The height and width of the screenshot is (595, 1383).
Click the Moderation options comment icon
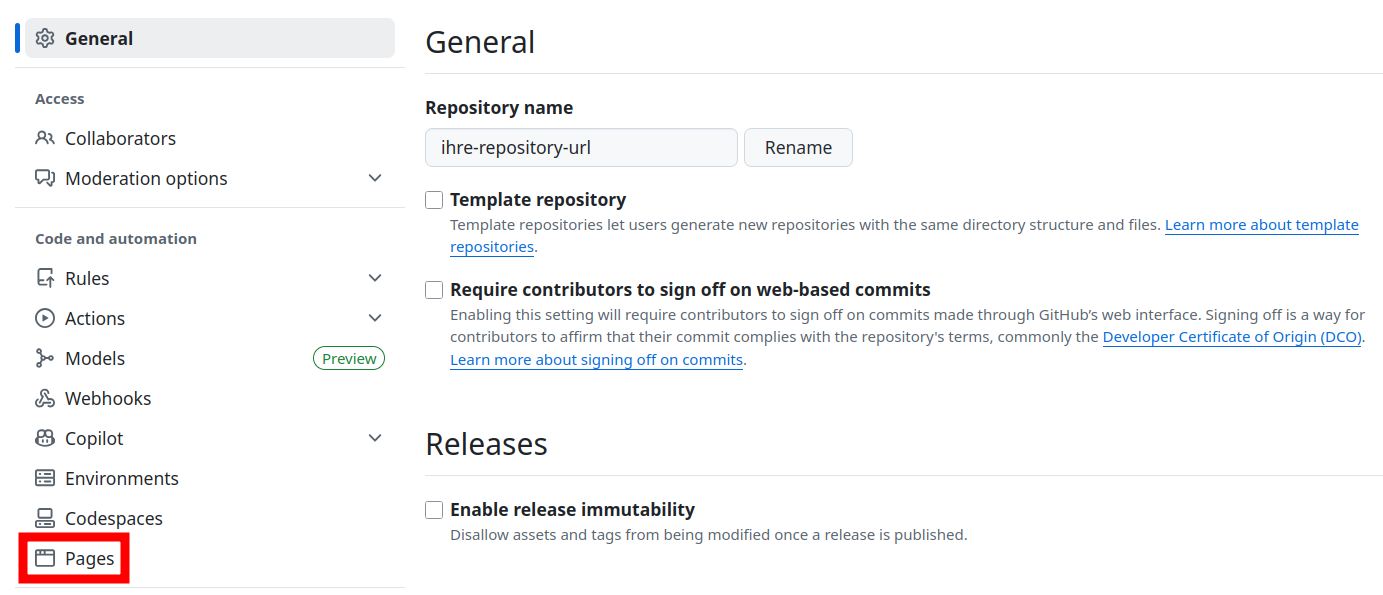(x=44, y=178)
